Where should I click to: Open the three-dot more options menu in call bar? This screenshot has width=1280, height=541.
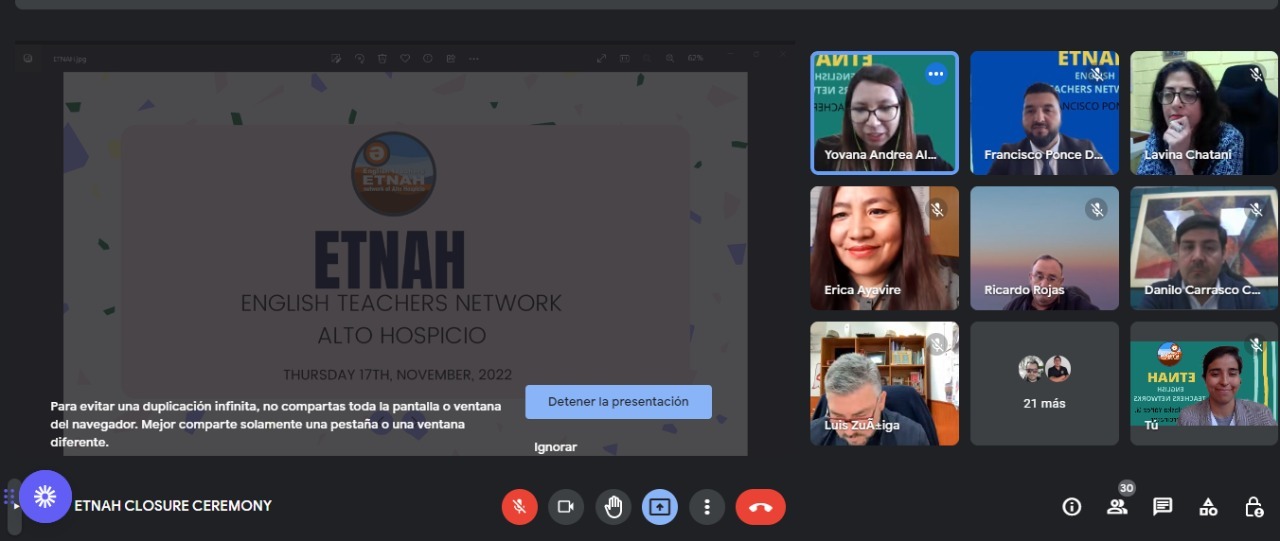707,507
